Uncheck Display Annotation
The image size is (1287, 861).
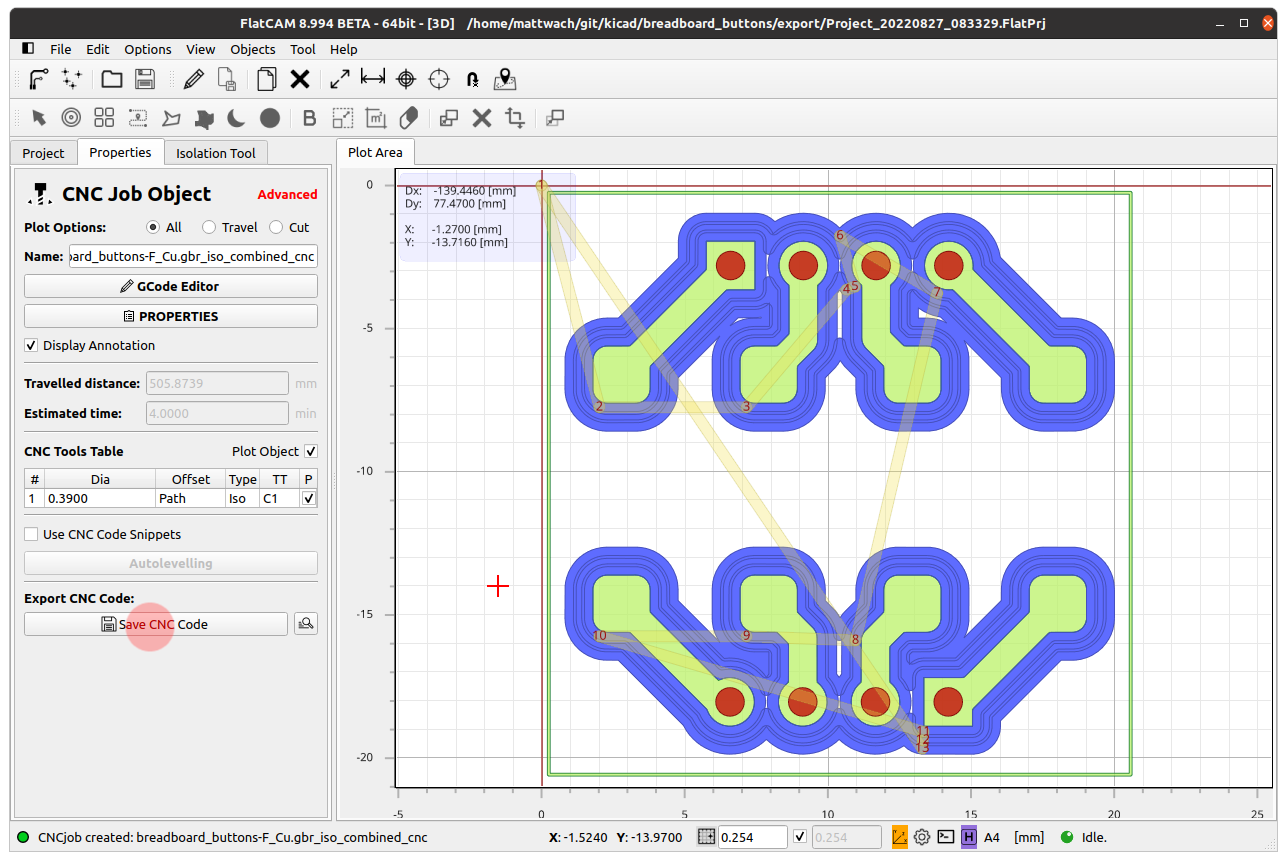tap(32, 345)
